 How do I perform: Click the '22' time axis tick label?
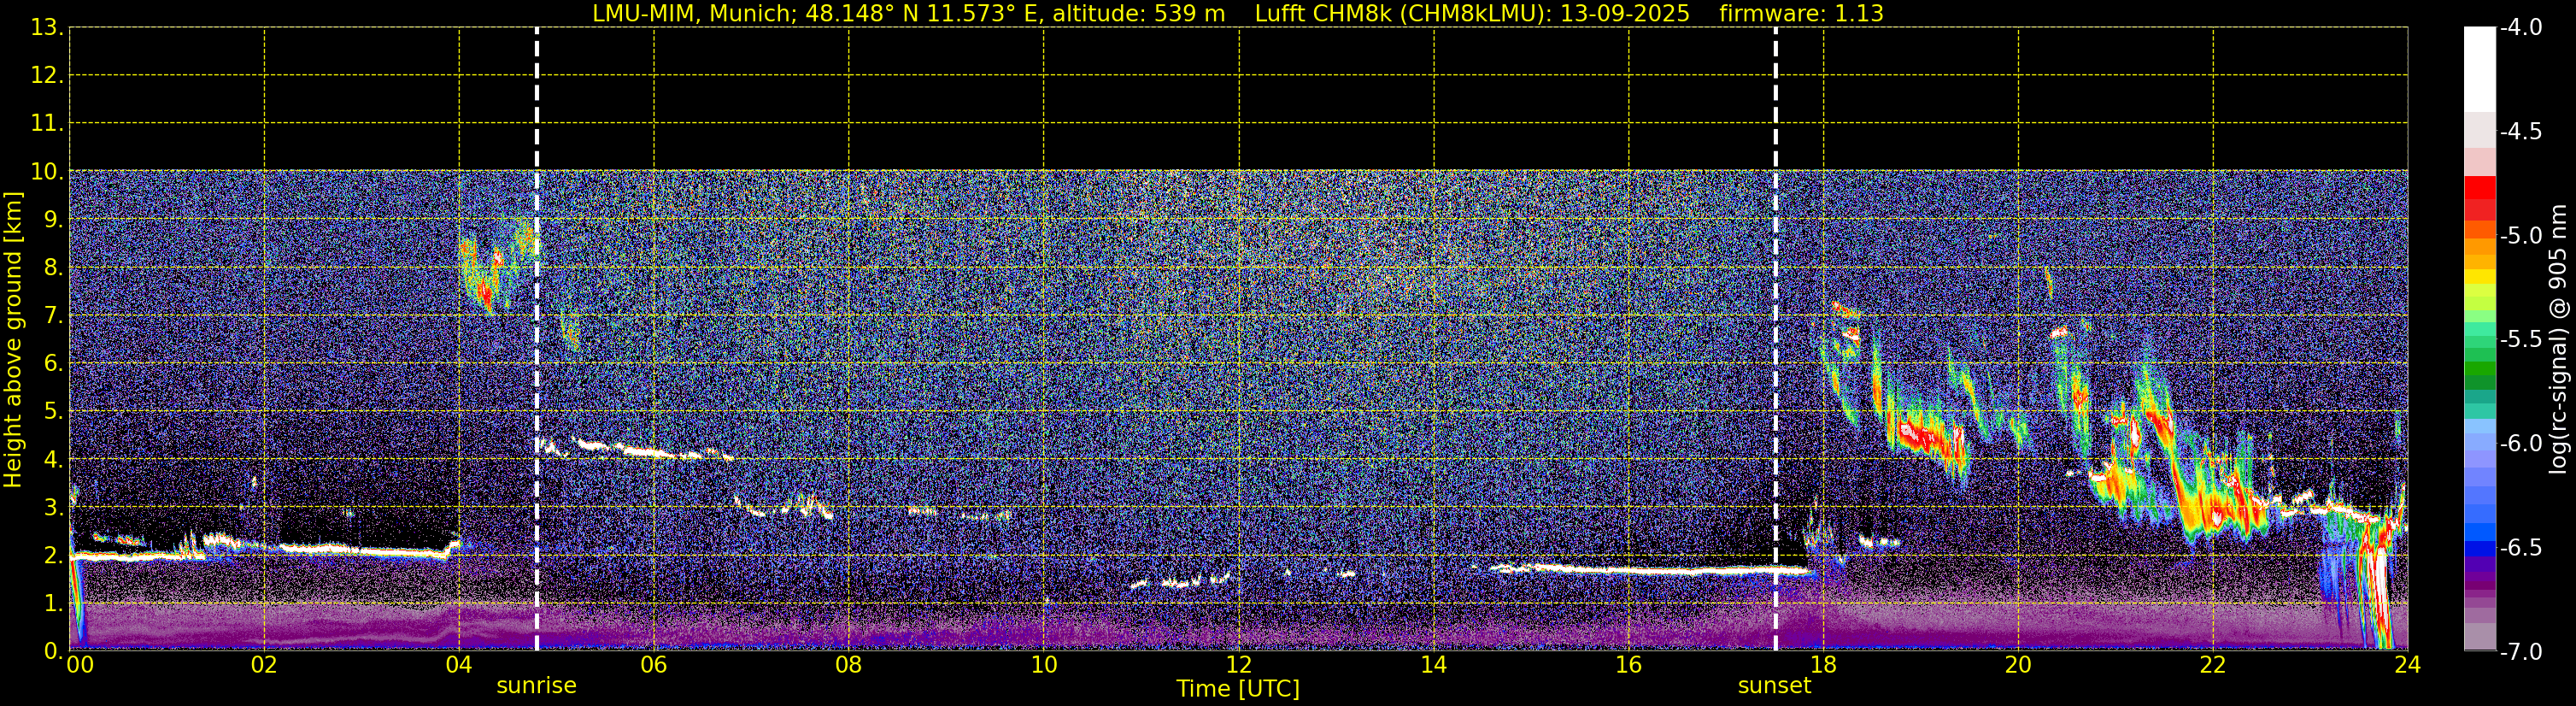click(x=2213, y=665)
